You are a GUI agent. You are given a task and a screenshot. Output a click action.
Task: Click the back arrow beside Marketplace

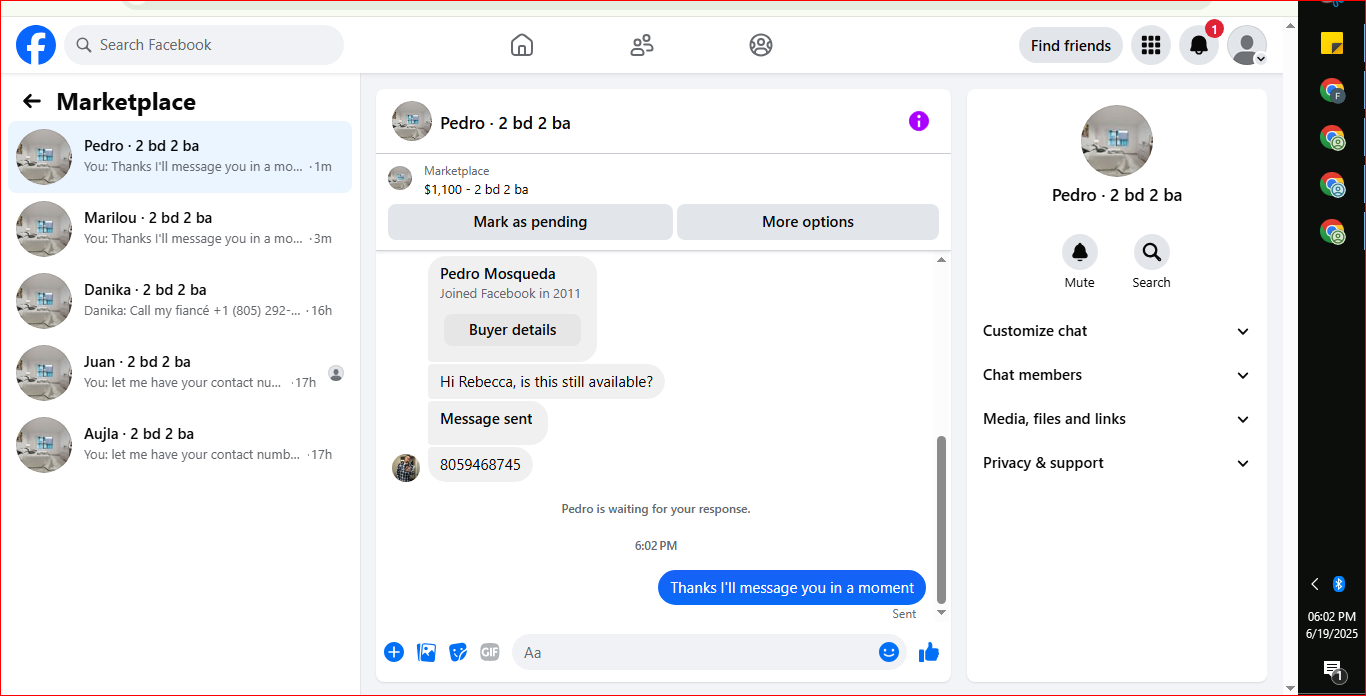(32, 101)
